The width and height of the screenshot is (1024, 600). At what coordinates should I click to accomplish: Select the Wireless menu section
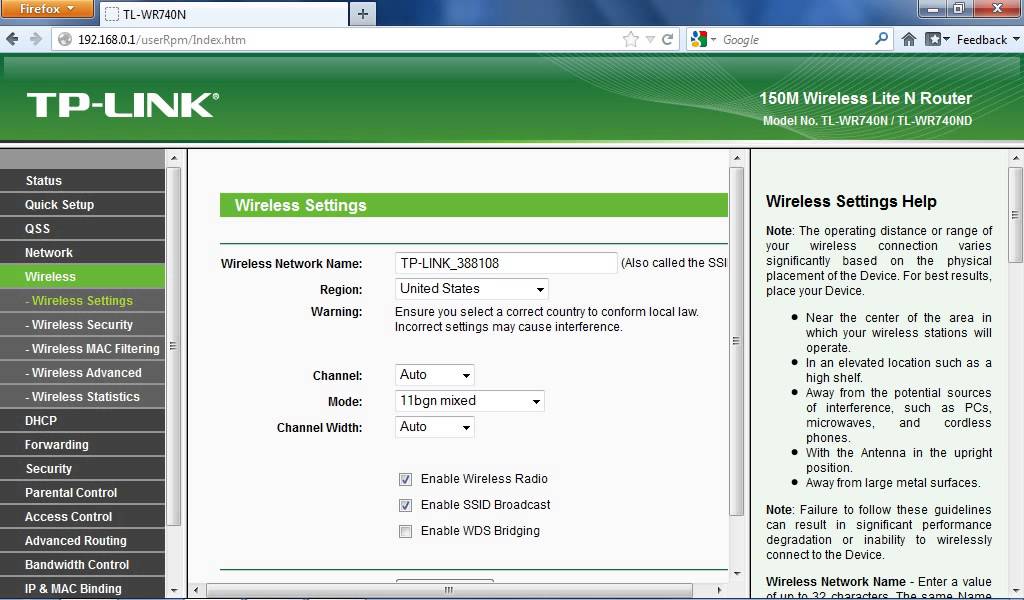(82, 277)
